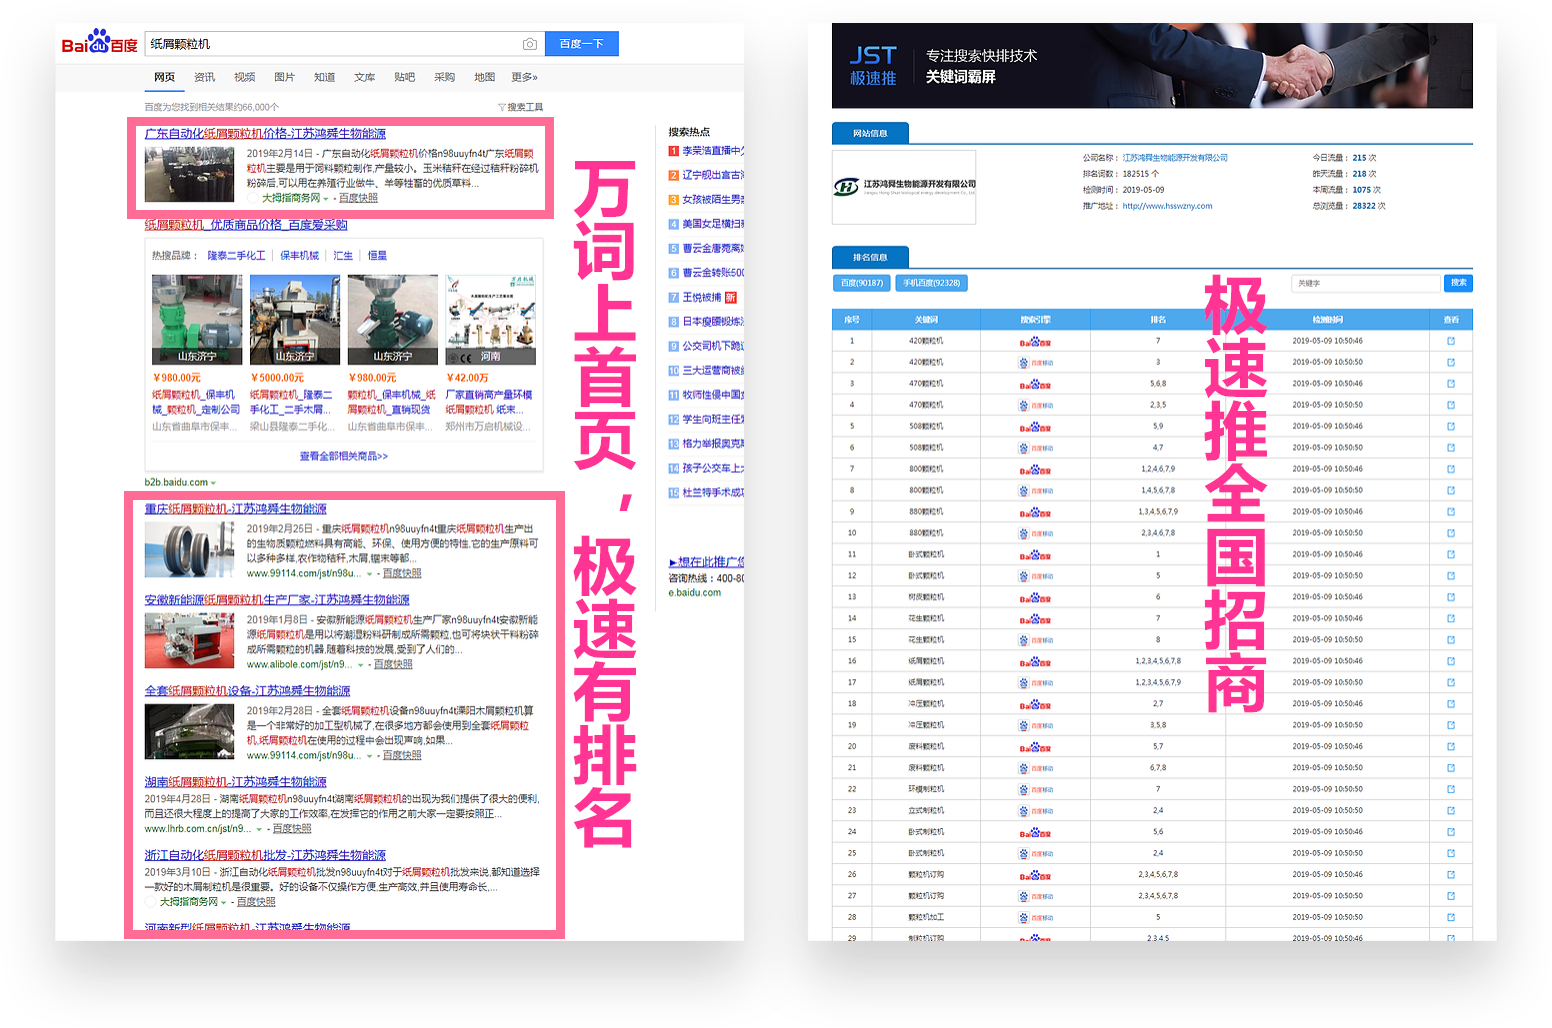Viewport: 1552px width, 1028px height.
Task: Open the view icon for ranking row 11
Action: (1451, 554)
